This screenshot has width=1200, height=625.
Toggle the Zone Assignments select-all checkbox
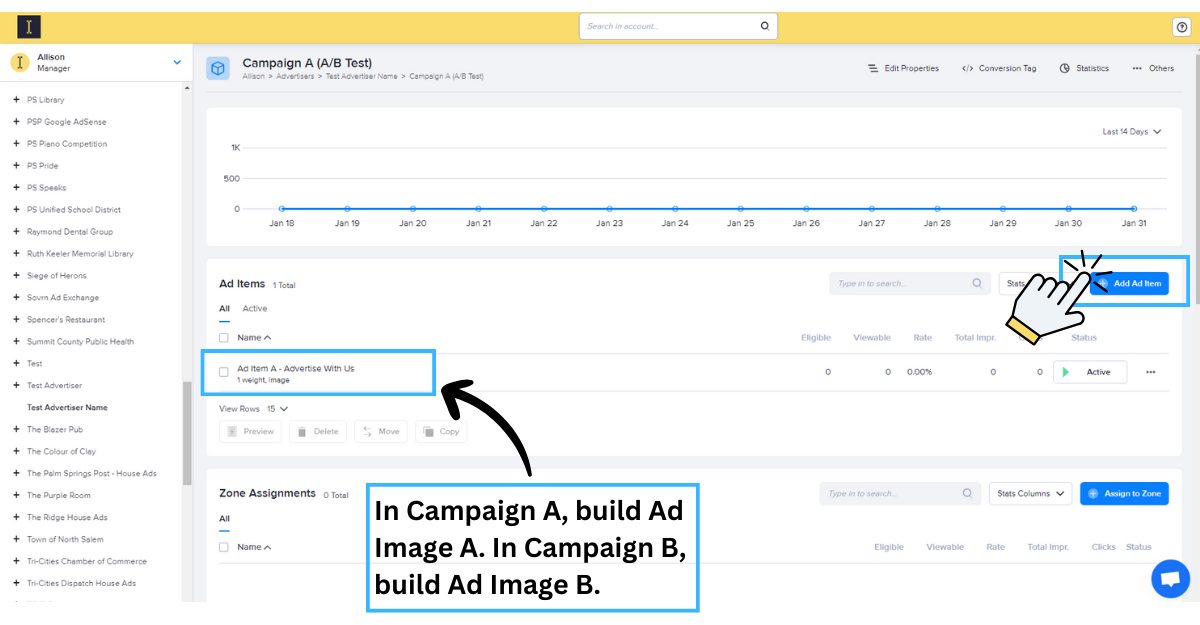(x=224, y=547)
